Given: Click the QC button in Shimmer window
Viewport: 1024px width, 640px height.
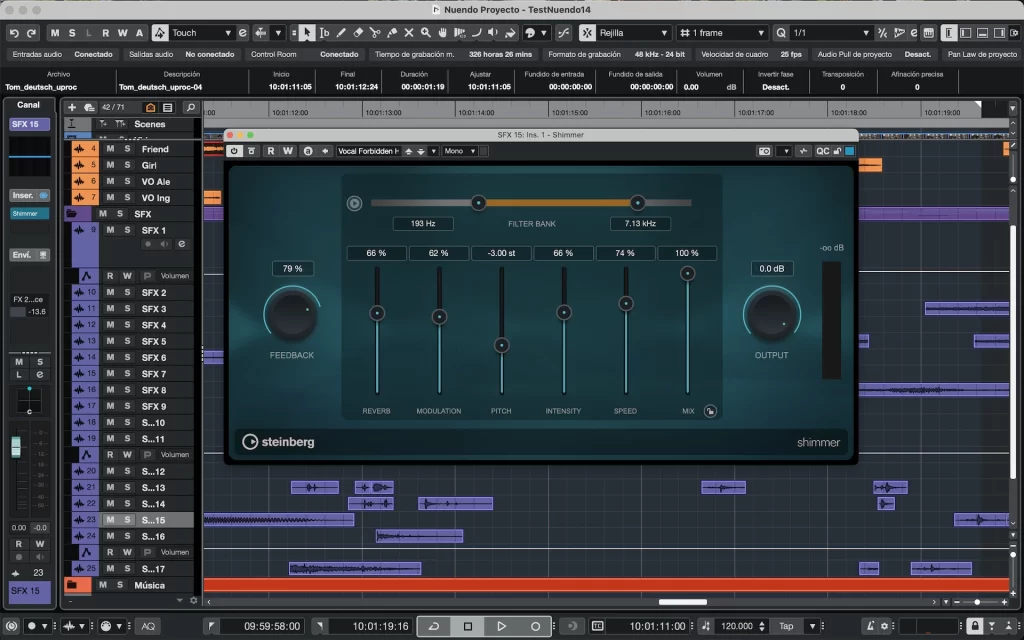Looking at the screenshot, I should [x=822, y=151].
